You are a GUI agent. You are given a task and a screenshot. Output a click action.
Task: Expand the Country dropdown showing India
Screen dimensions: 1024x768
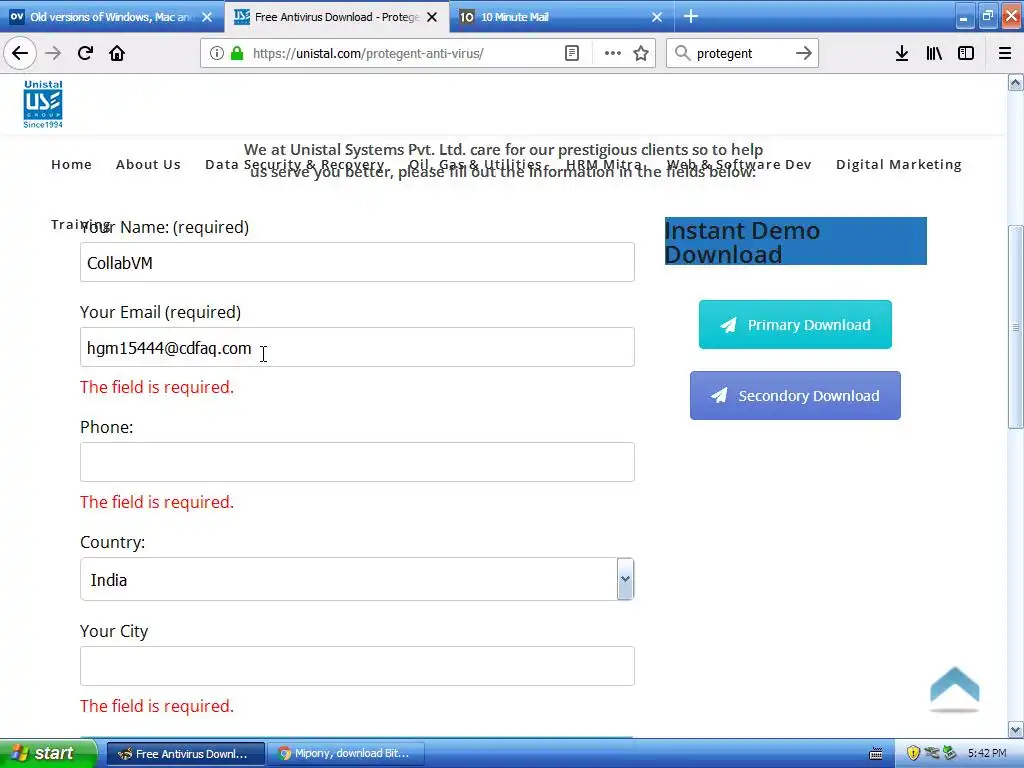(357, 579)
